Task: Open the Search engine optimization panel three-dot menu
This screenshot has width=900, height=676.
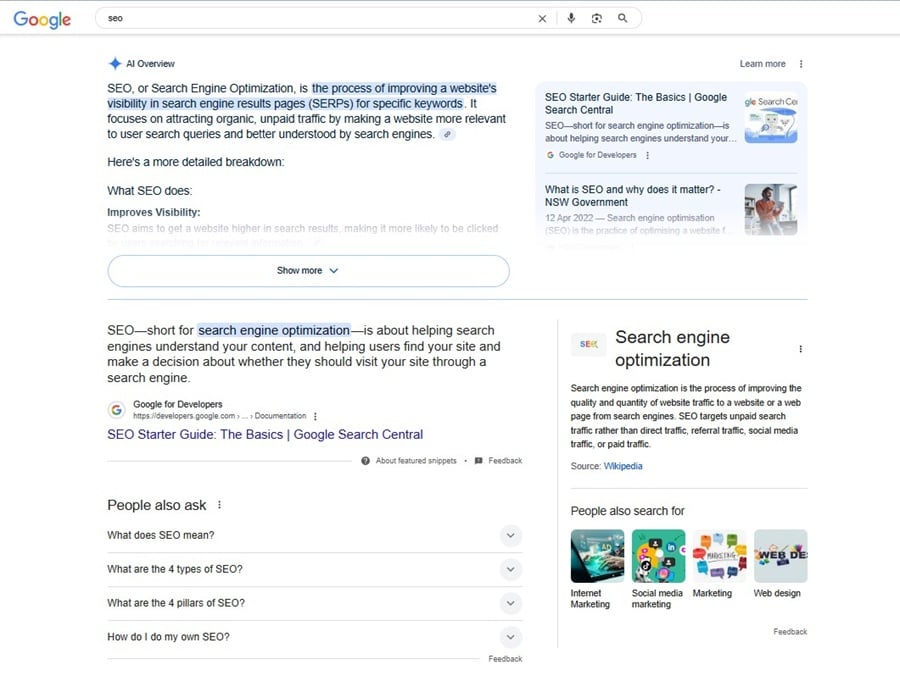Action: coord(800,348)
